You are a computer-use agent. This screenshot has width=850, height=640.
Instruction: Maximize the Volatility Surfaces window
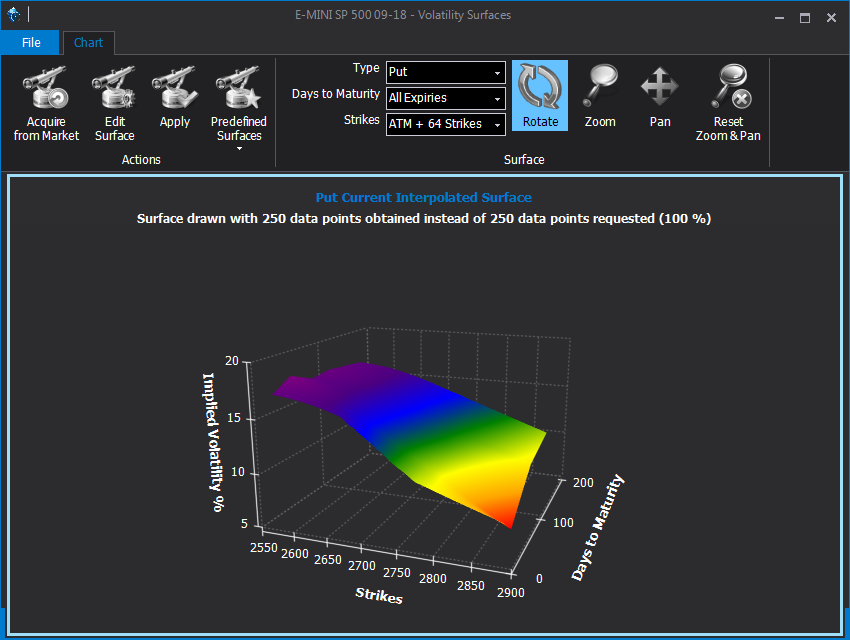tap(805, 17)
